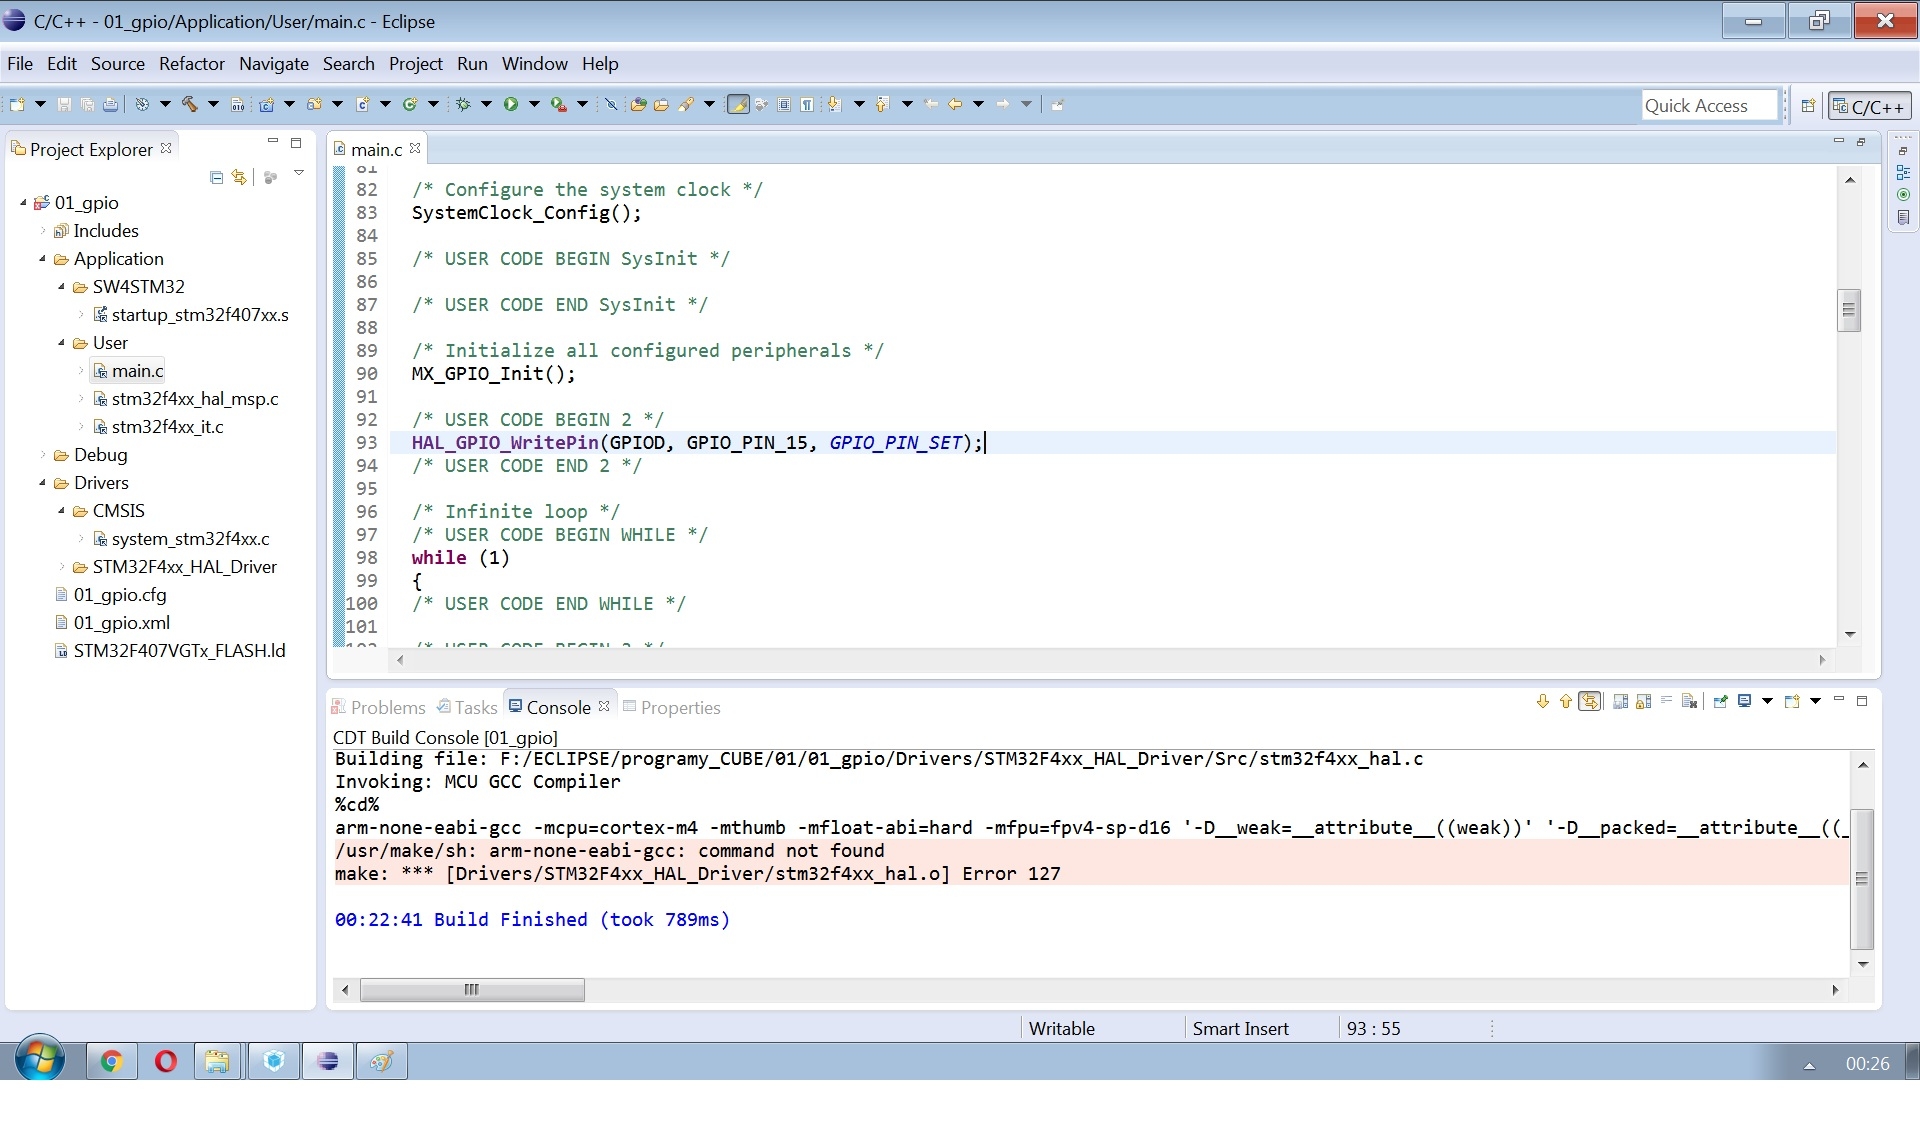Screen dimensions: 1920x1146
Task: Expand the Debug folder node
Action: (x=43, y=455)
